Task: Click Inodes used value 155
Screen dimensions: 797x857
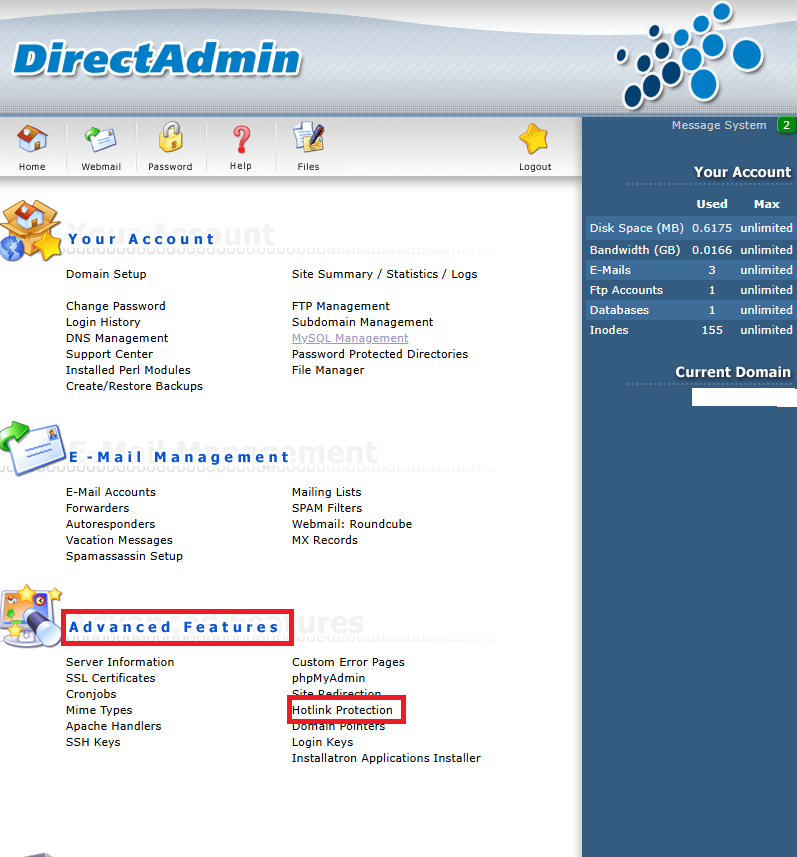Action: (x=712, y=331)
